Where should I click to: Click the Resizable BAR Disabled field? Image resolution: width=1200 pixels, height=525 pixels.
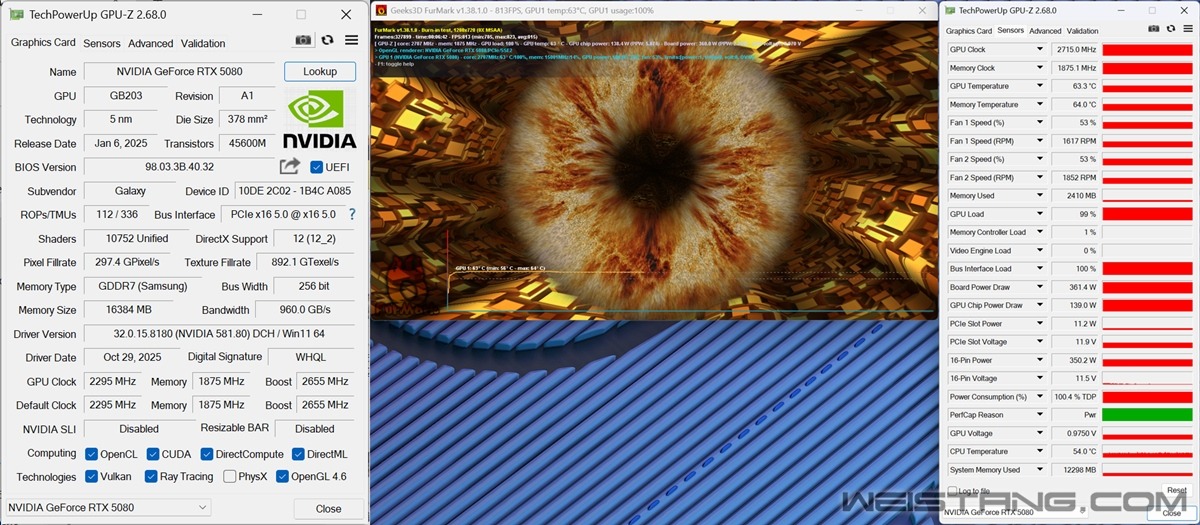[x=315, y=429]
